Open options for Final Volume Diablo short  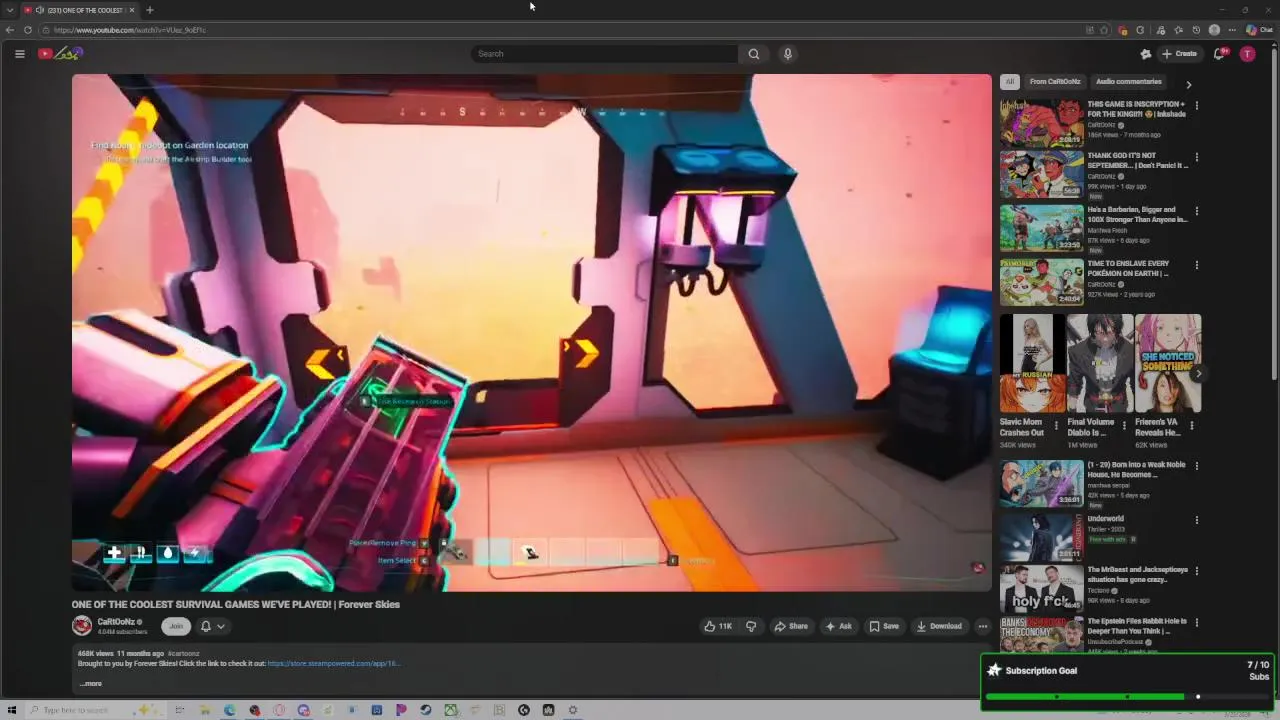(1124, 424)
